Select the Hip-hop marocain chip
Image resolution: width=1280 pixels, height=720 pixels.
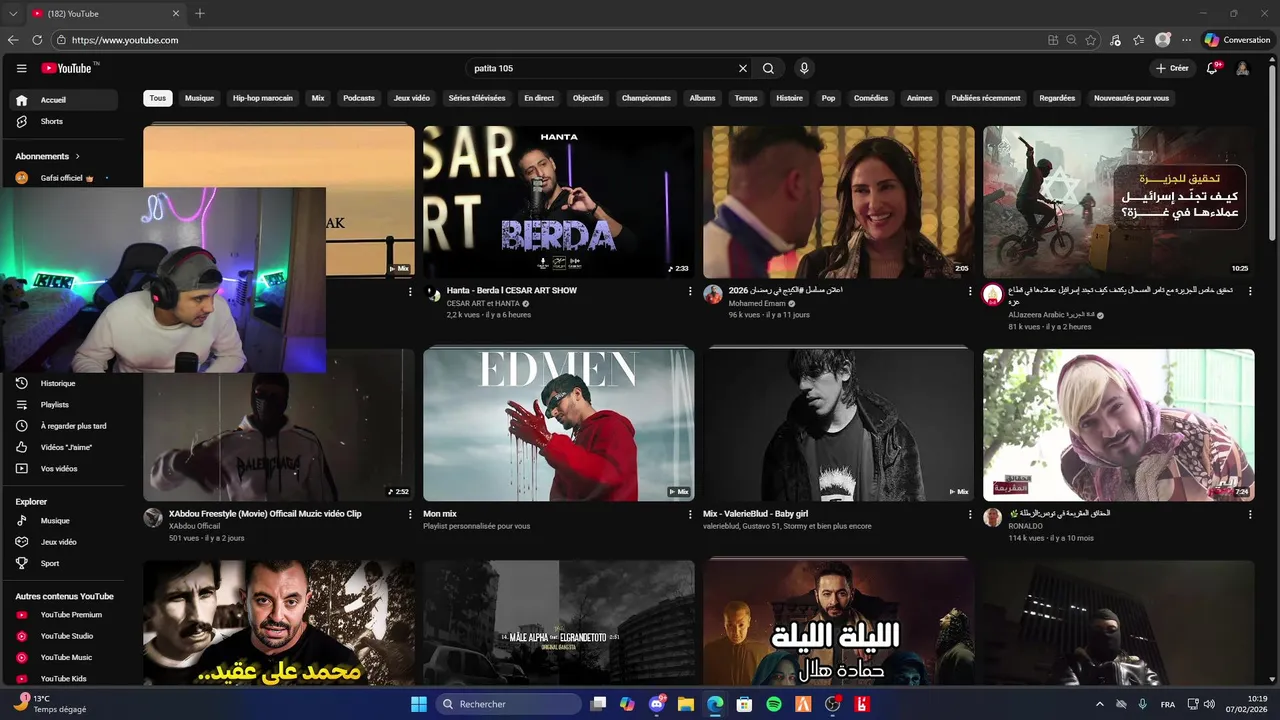263,98
